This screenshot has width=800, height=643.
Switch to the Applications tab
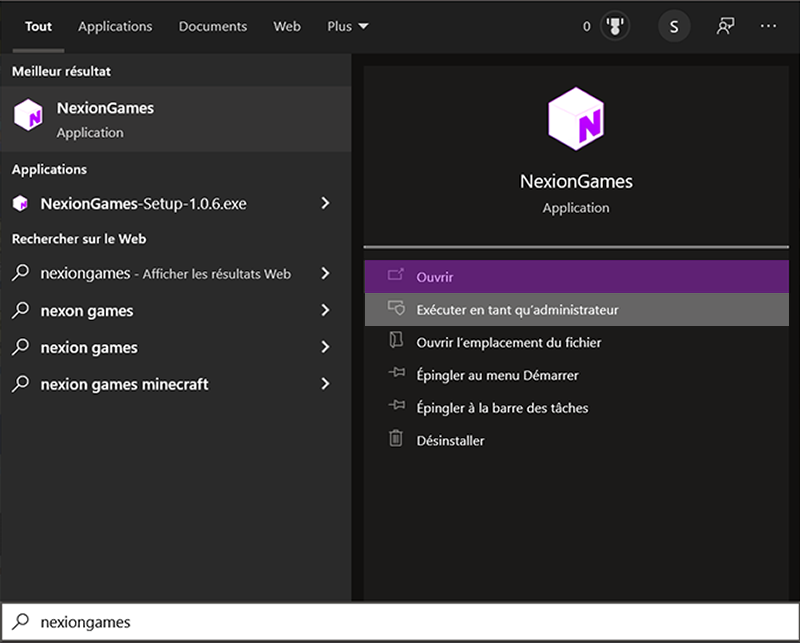(115, 27)
